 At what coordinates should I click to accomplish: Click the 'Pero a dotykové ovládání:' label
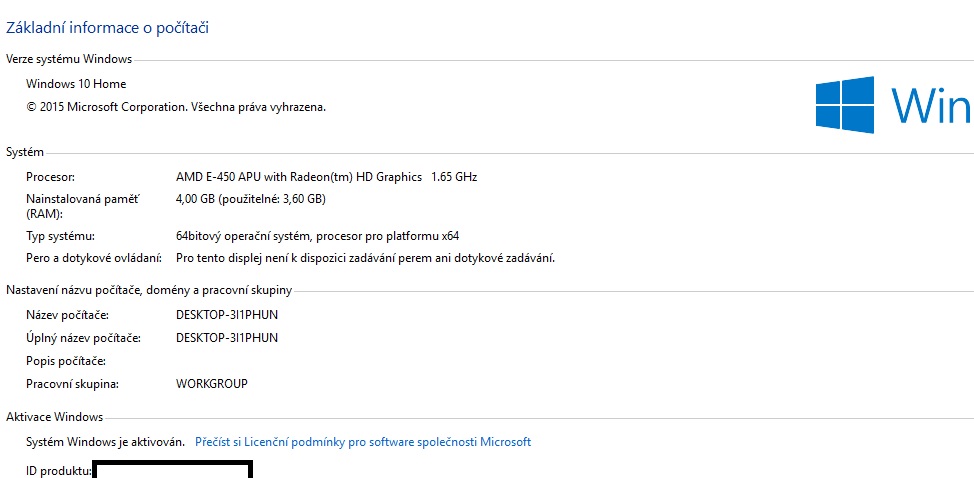click(93, 258)
